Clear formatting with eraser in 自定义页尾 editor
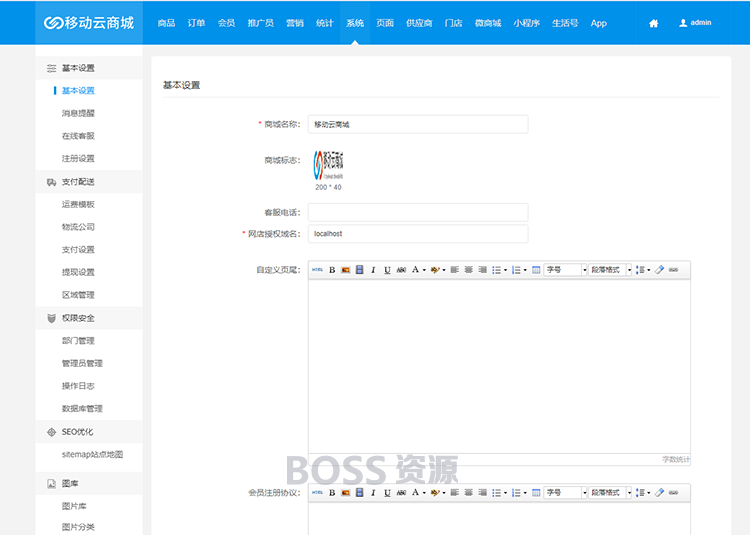750x535 pixels. point(660,270)
